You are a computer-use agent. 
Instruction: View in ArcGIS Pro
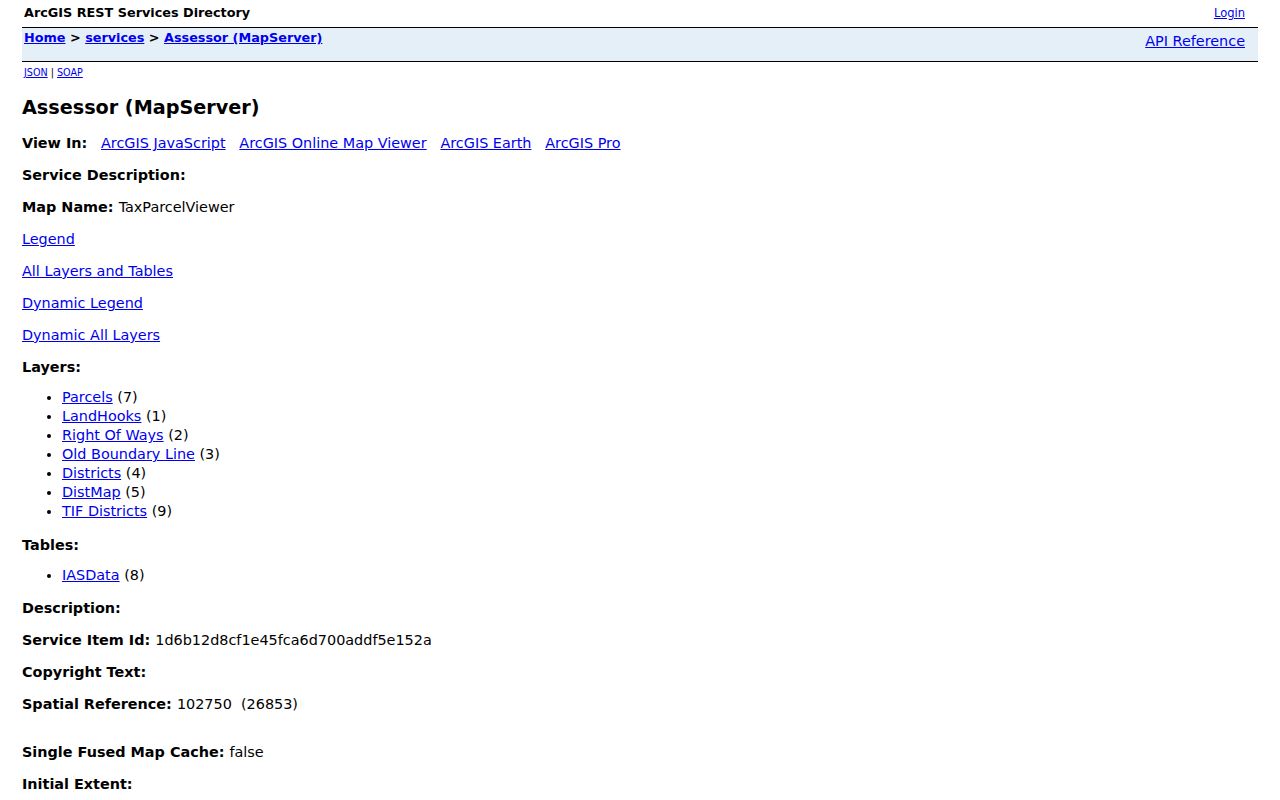click(x=583, y=143)
